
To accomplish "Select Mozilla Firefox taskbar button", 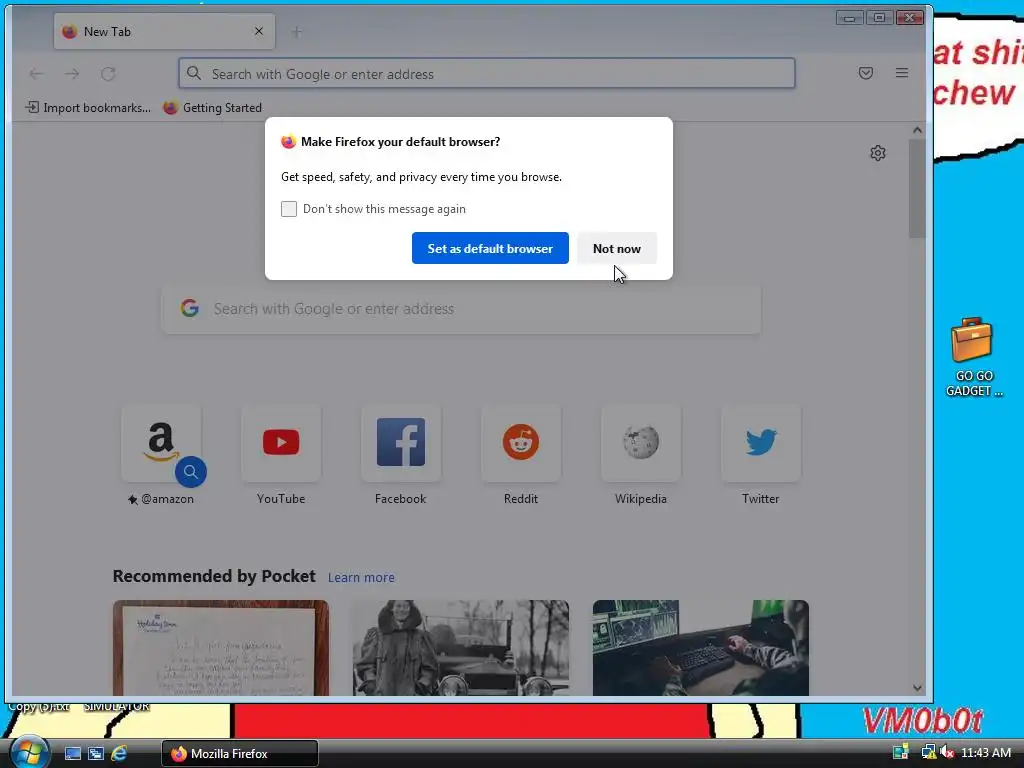I will (x=240, y=754).
